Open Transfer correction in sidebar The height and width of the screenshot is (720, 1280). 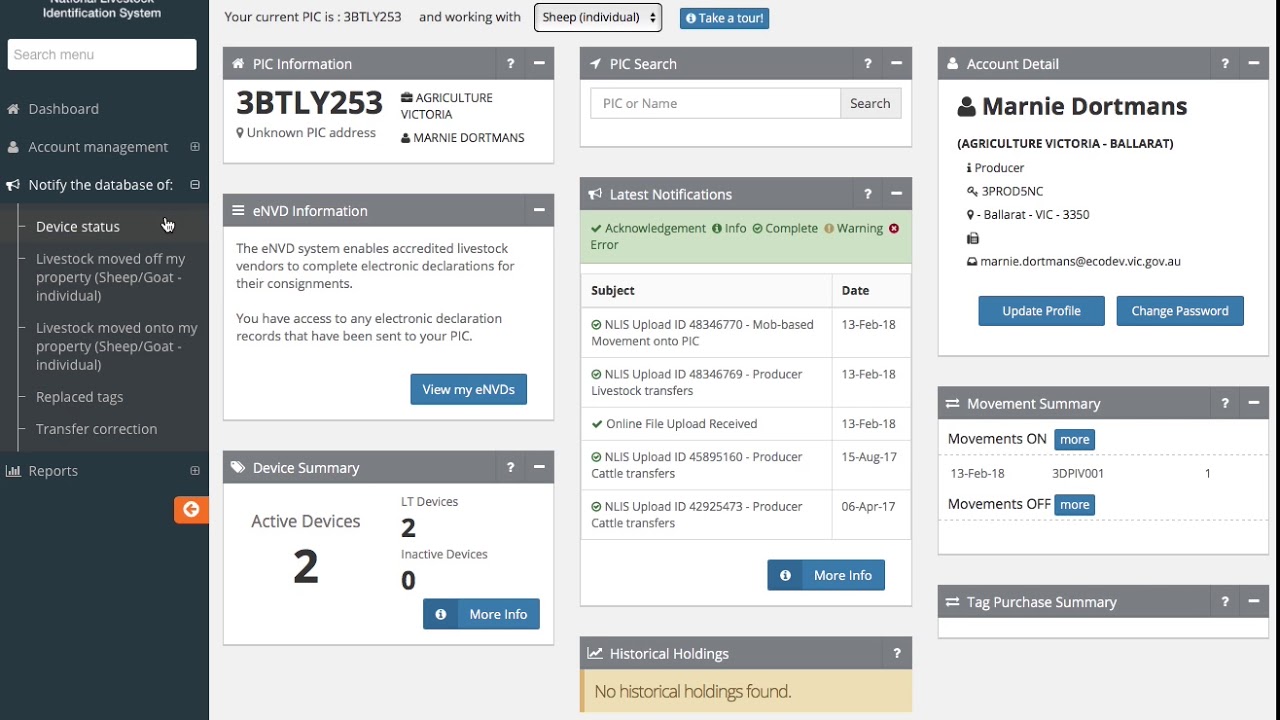coord(96,429)
